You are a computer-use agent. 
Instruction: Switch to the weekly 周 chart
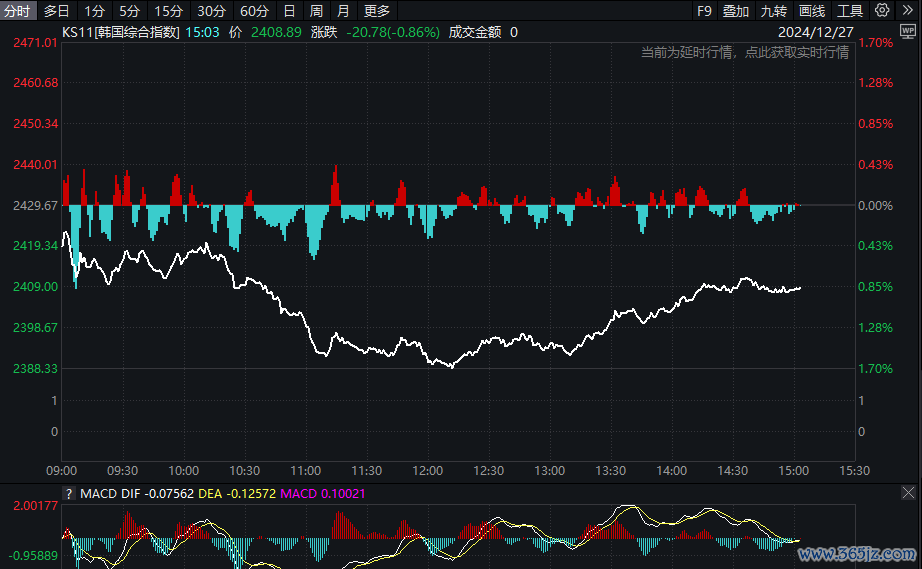(316, 11)
